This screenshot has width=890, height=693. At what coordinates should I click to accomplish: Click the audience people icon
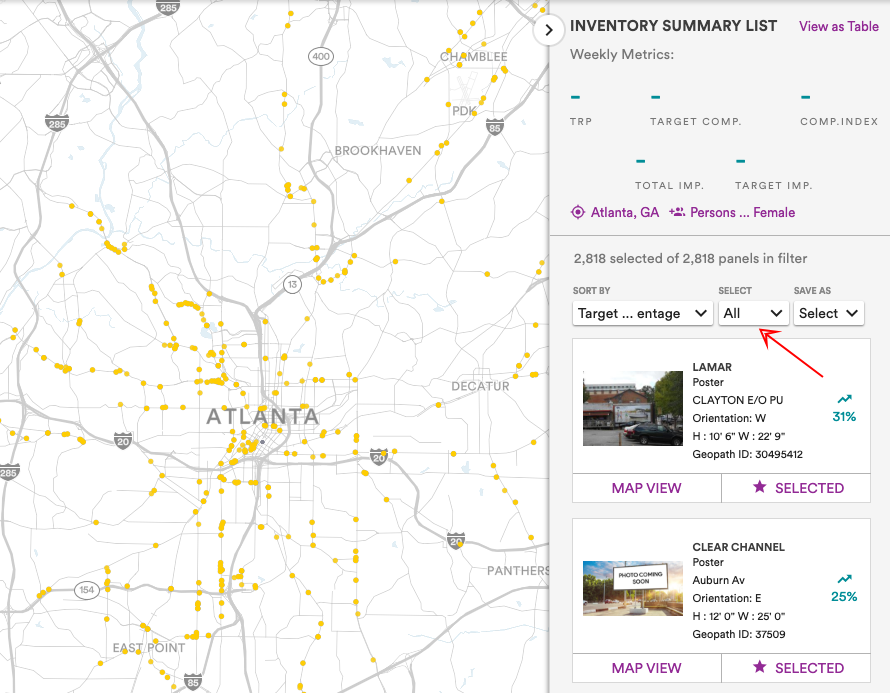click(x=677, y=212)
